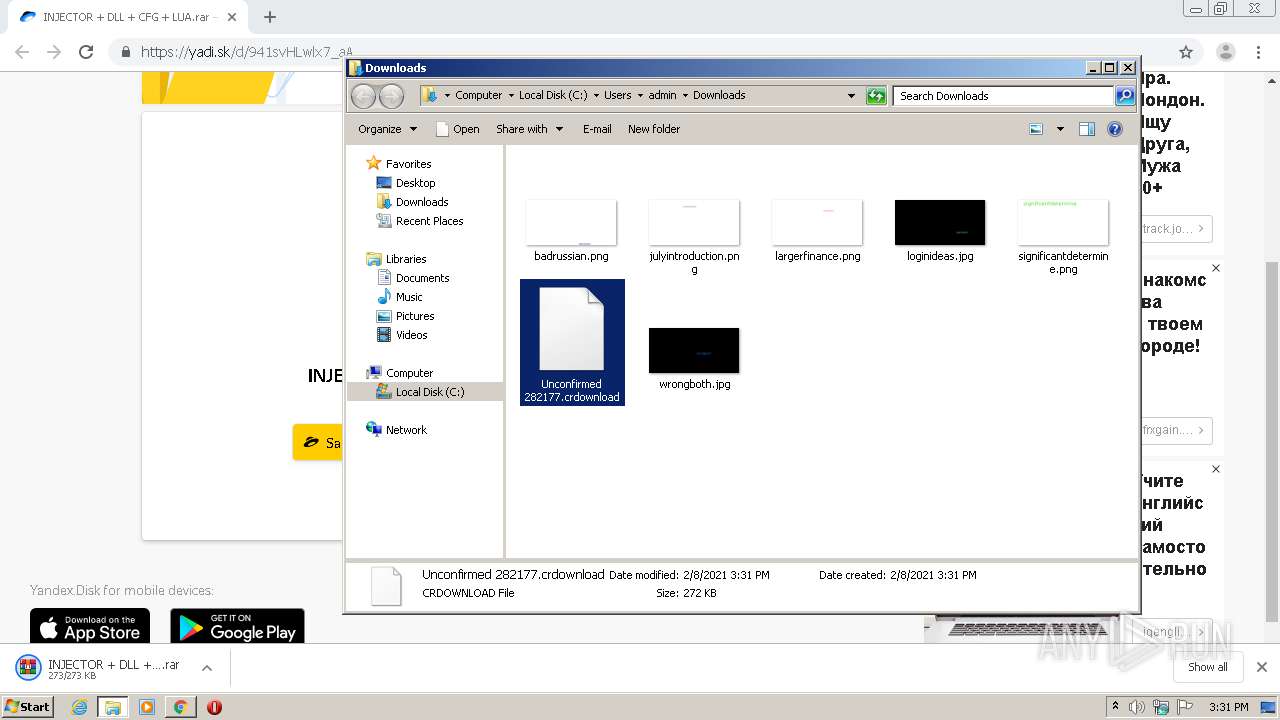The width and height of the screenshot is (1280, 720).
Task: Click the search magnifier in Downloads window
Action: point(1125,96)
